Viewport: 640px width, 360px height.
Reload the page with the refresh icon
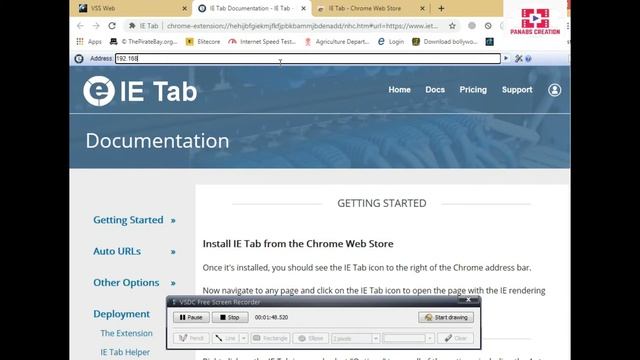coord(112,26)
